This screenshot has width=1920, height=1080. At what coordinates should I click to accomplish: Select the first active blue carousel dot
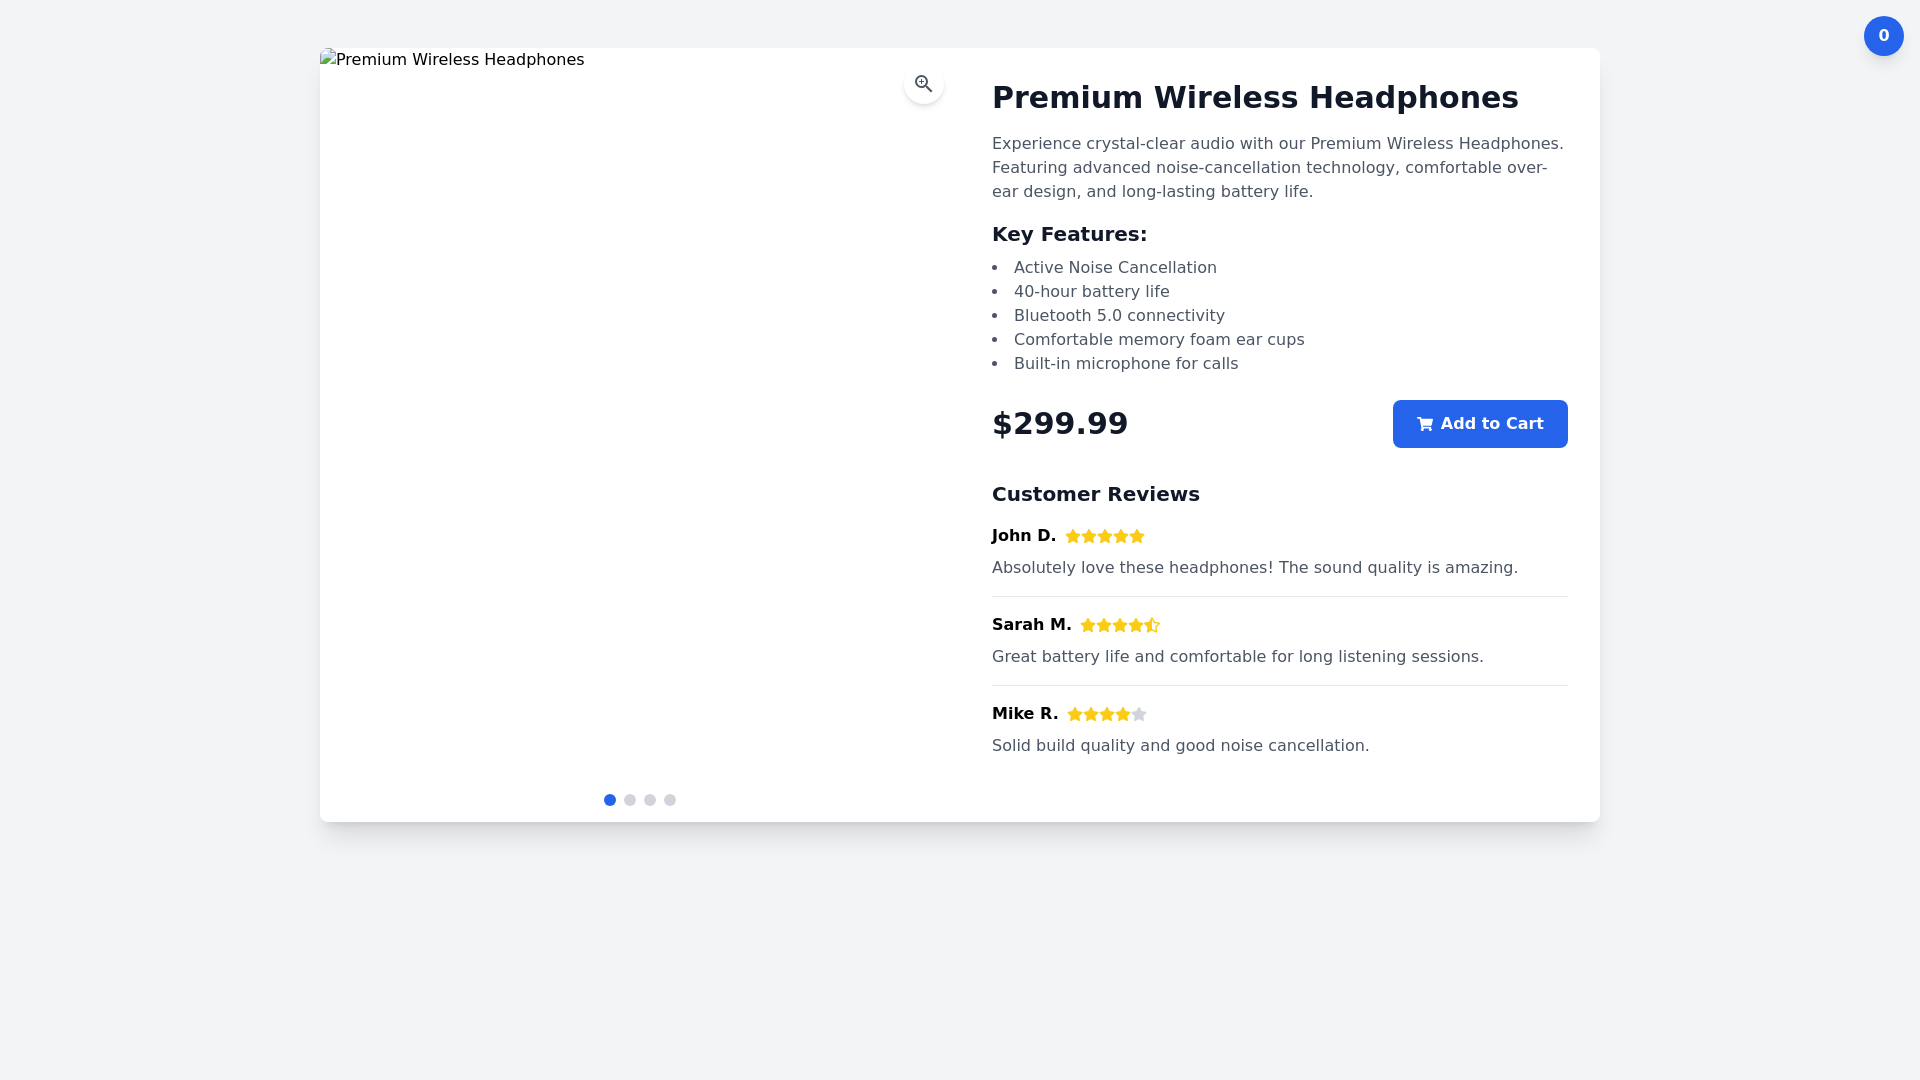click(x=610, y=800)
